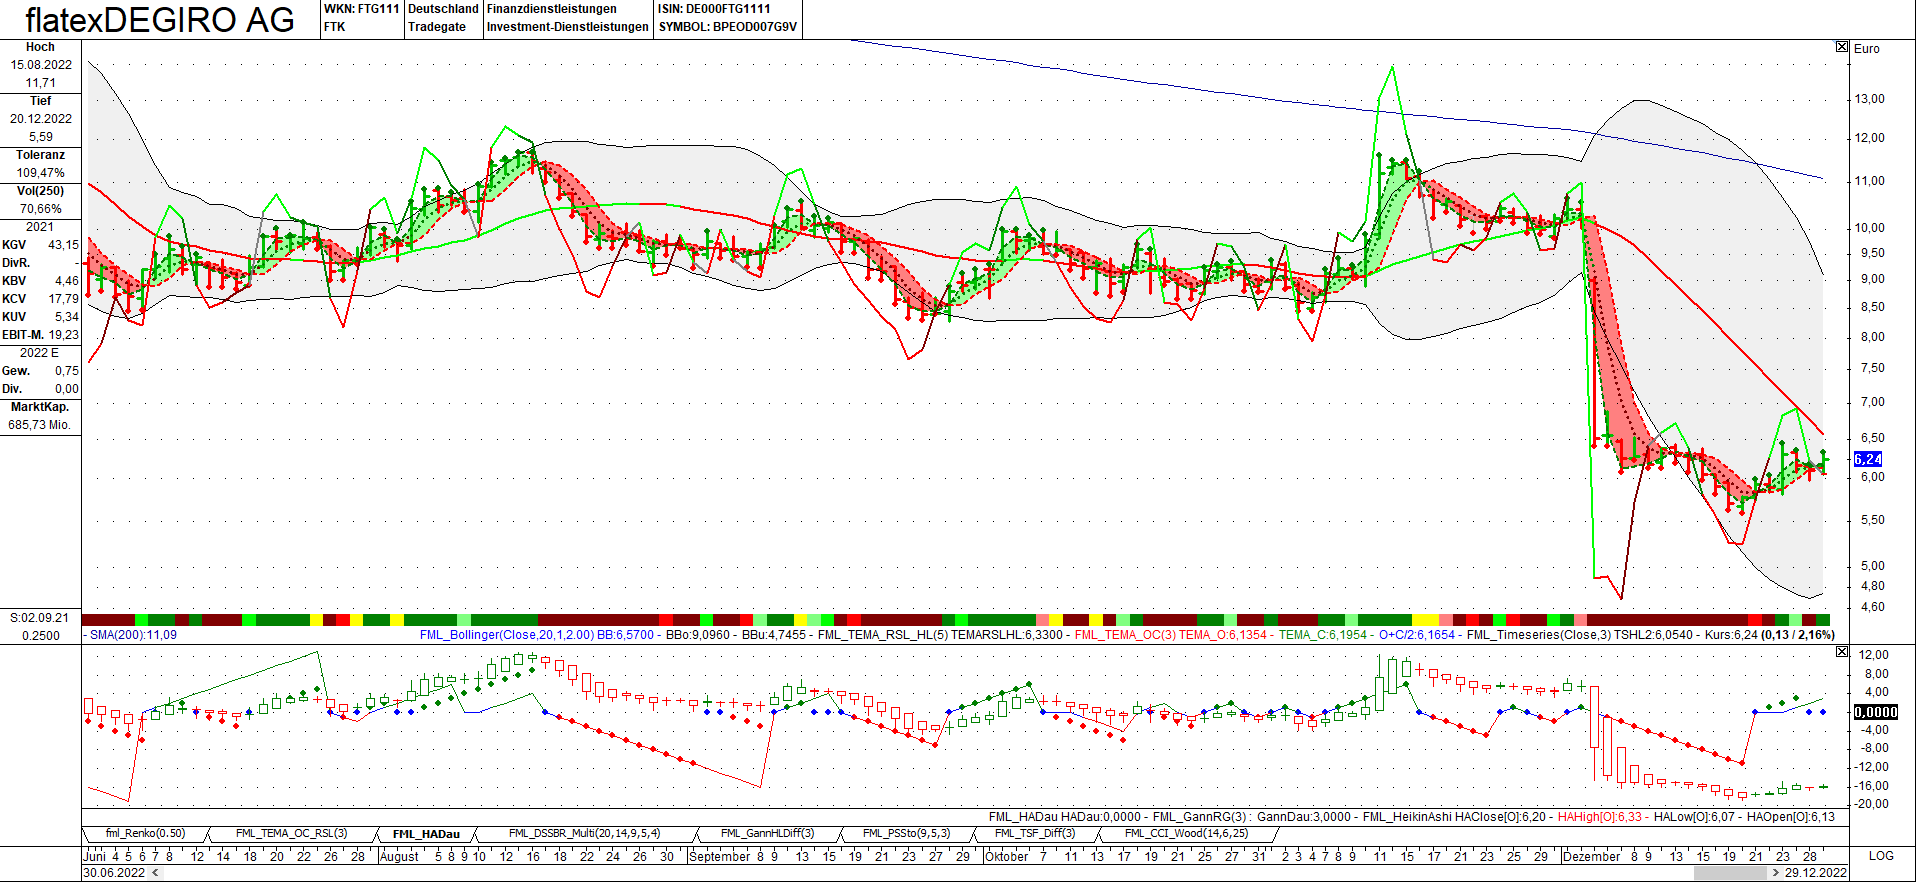Screen dimensions: 1916x882
Task: Switch to the FML_GannHLDiff(3) tab
Action: coord(767,834)
